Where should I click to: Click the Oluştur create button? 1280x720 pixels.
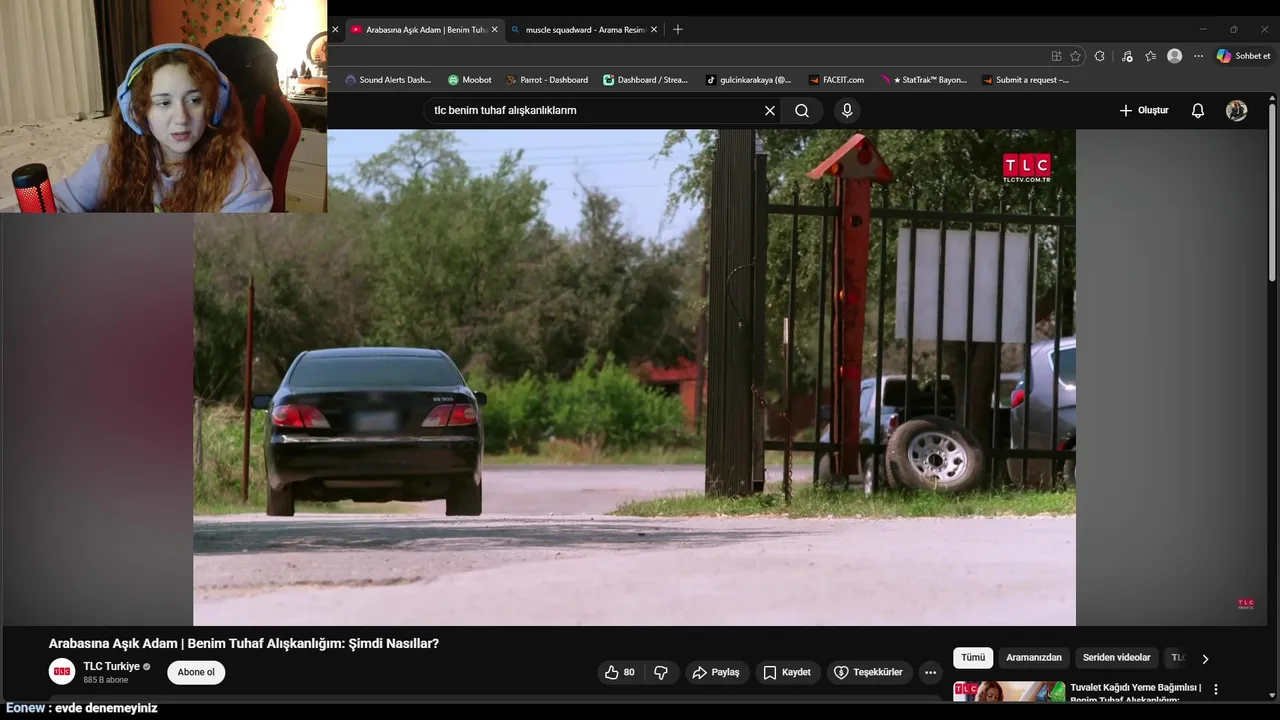[1144, 111]
